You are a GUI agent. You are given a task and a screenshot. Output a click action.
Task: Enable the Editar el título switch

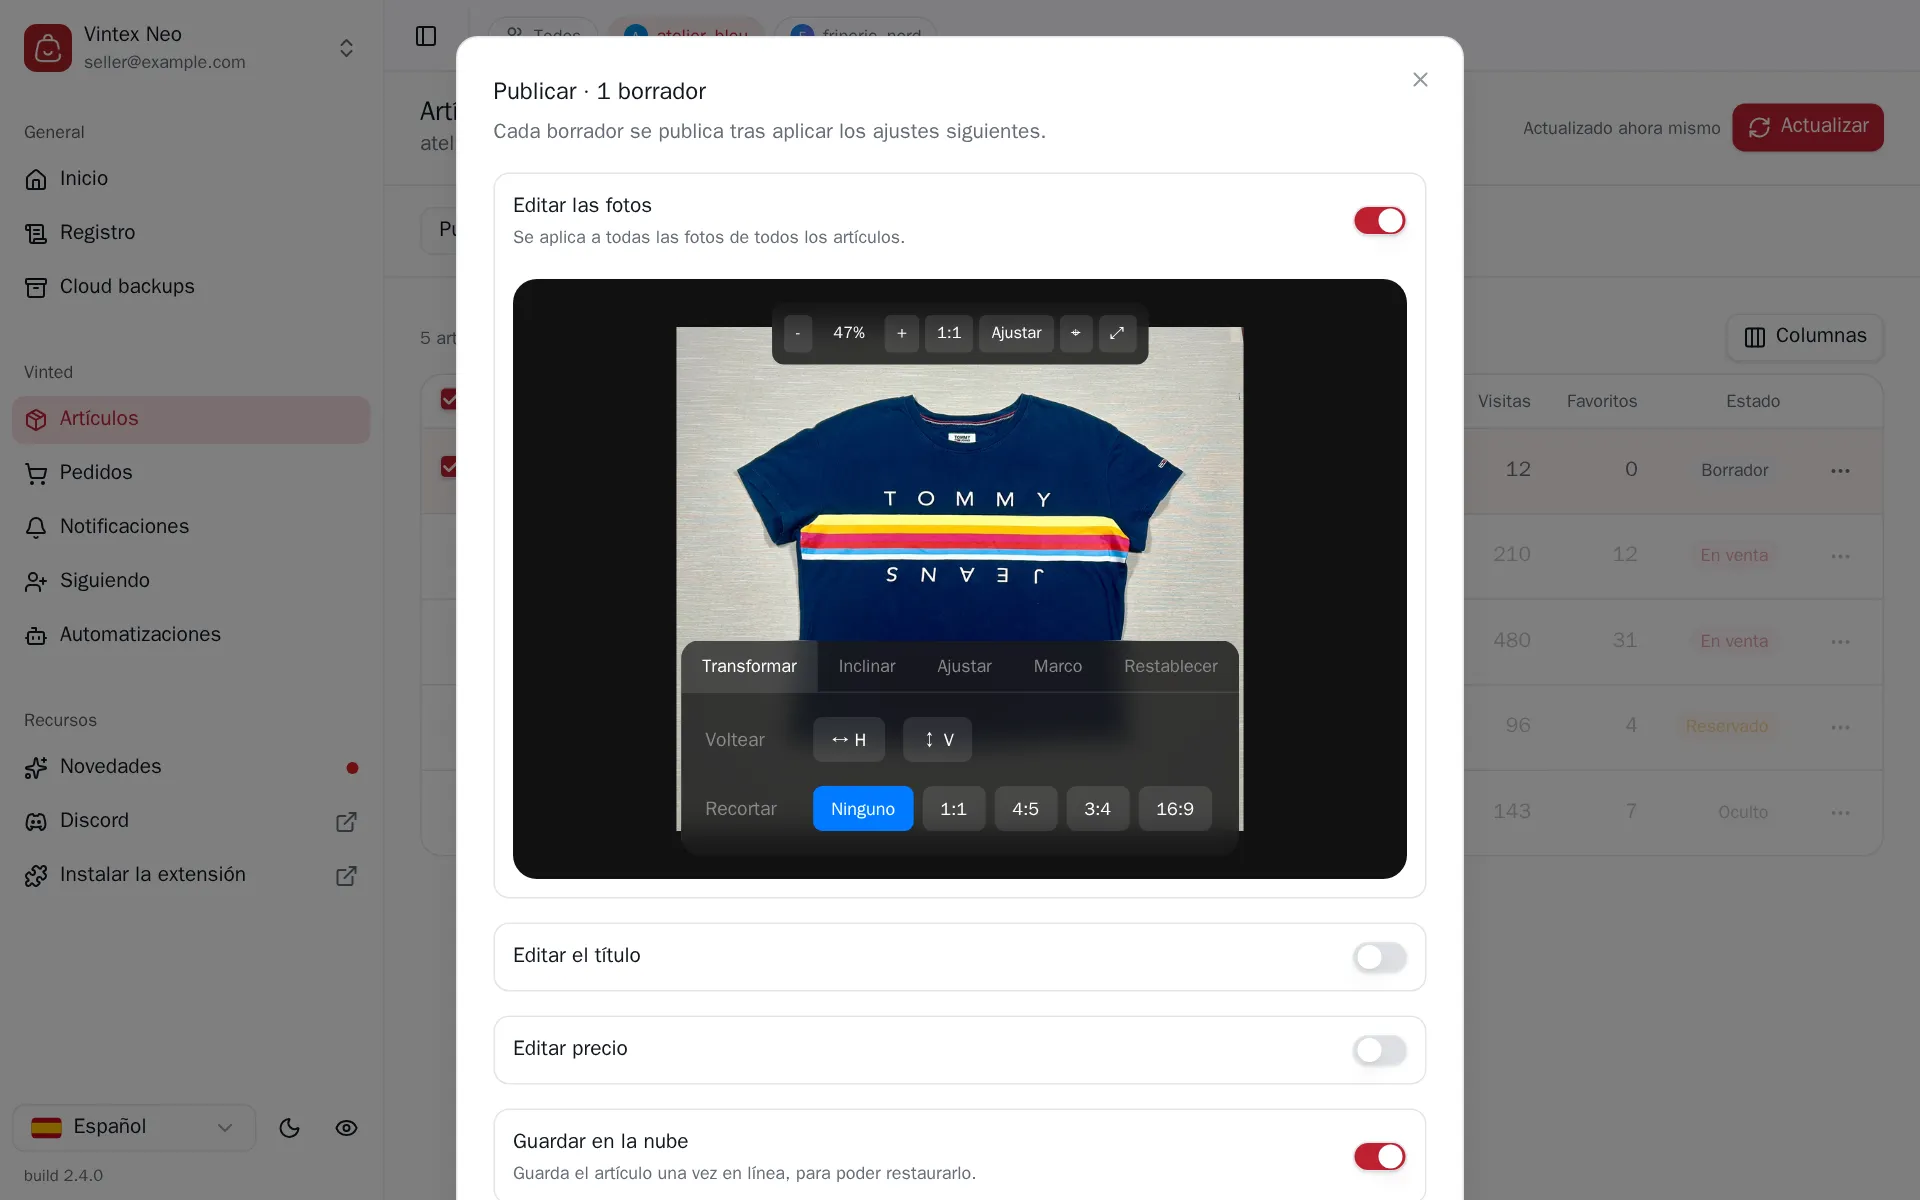[x=1380, y=957]
